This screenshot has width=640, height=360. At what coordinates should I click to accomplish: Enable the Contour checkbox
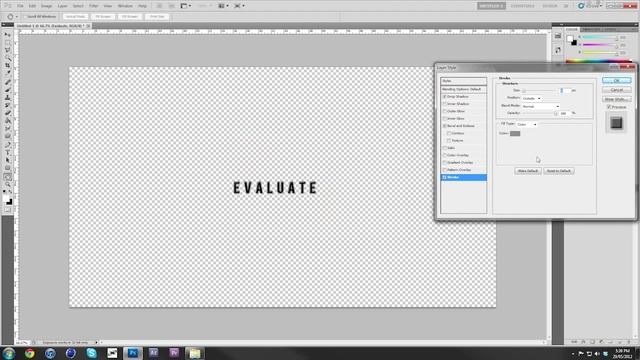(x=449, y=133)
